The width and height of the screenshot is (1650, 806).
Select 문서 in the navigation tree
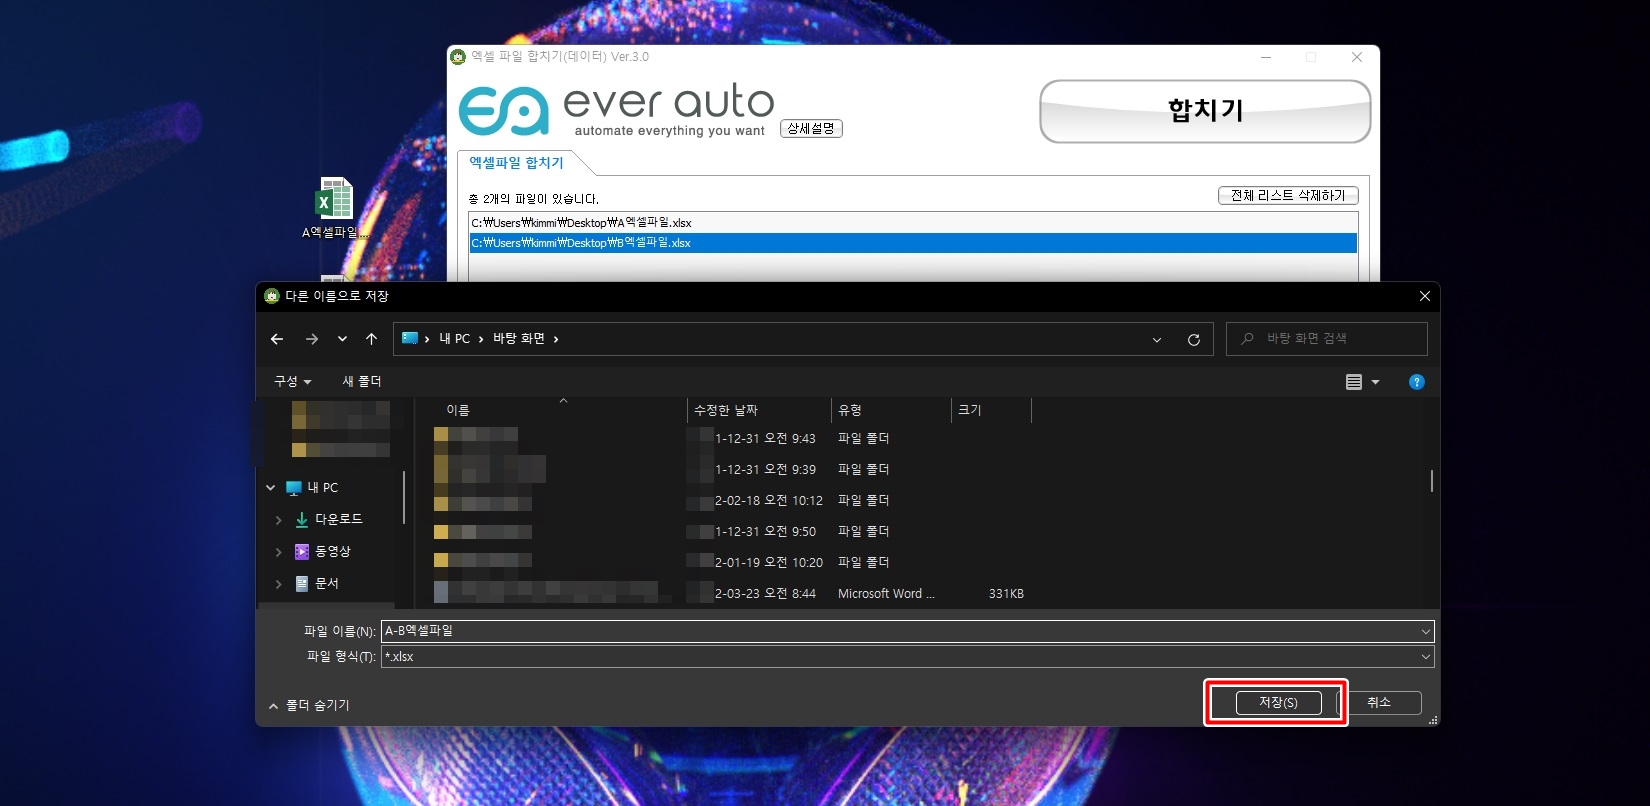(326, 584)
